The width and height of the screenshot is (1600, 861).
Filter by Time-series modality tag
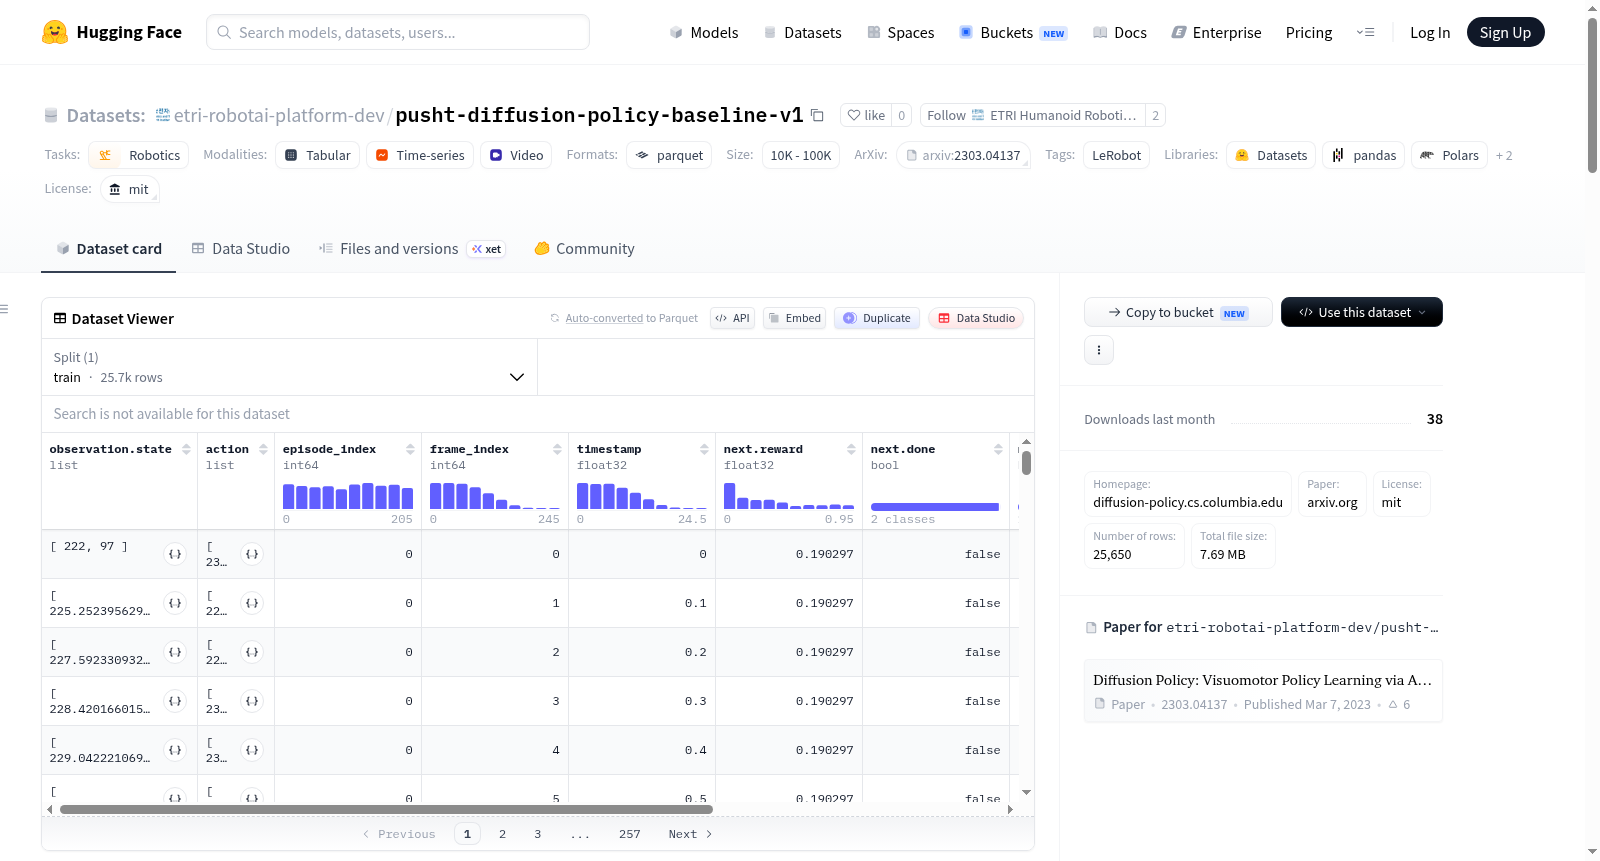pos(420,155)
